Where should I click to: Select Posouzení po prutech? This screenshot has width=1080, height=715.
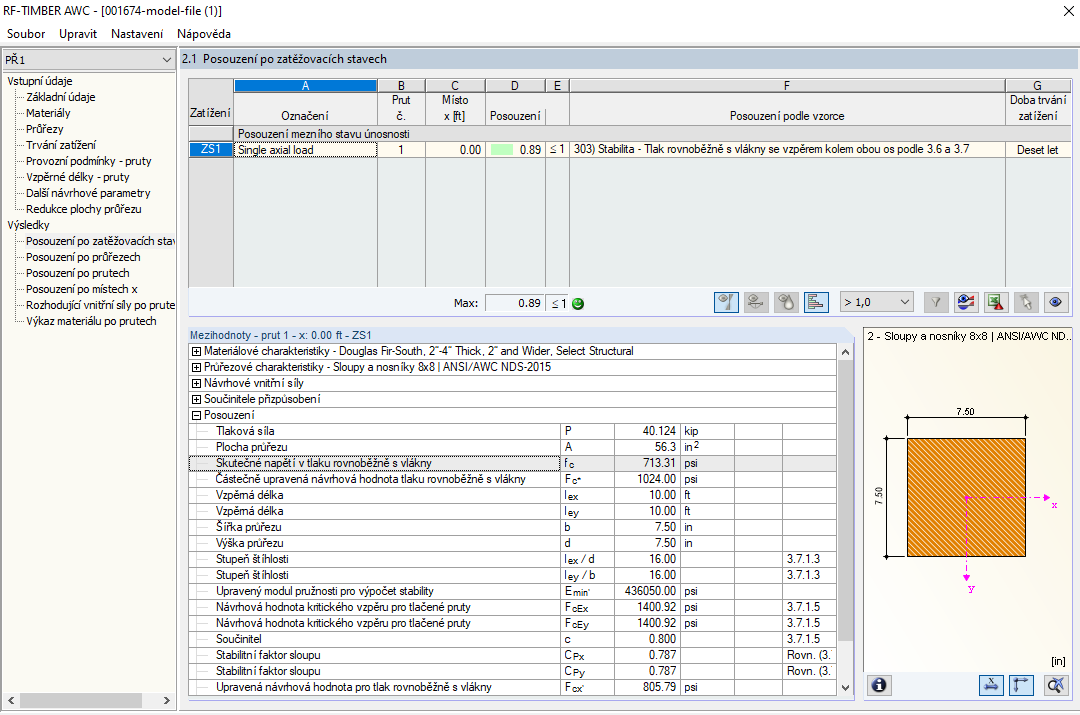78,273
